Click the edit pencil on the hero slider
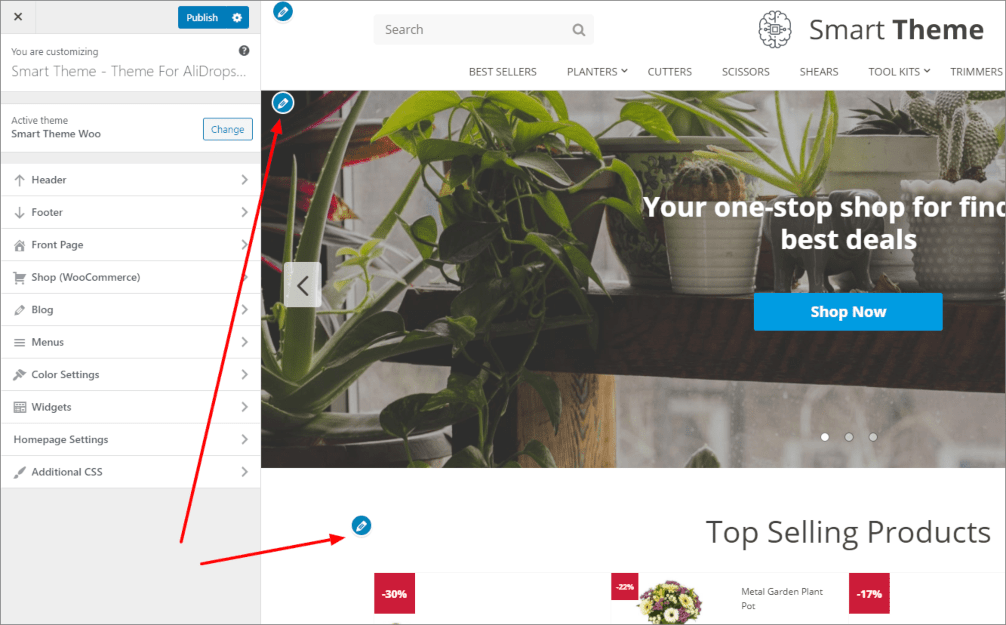The height and width of the screenshot is (625, 1006). [x=283, y=103]
